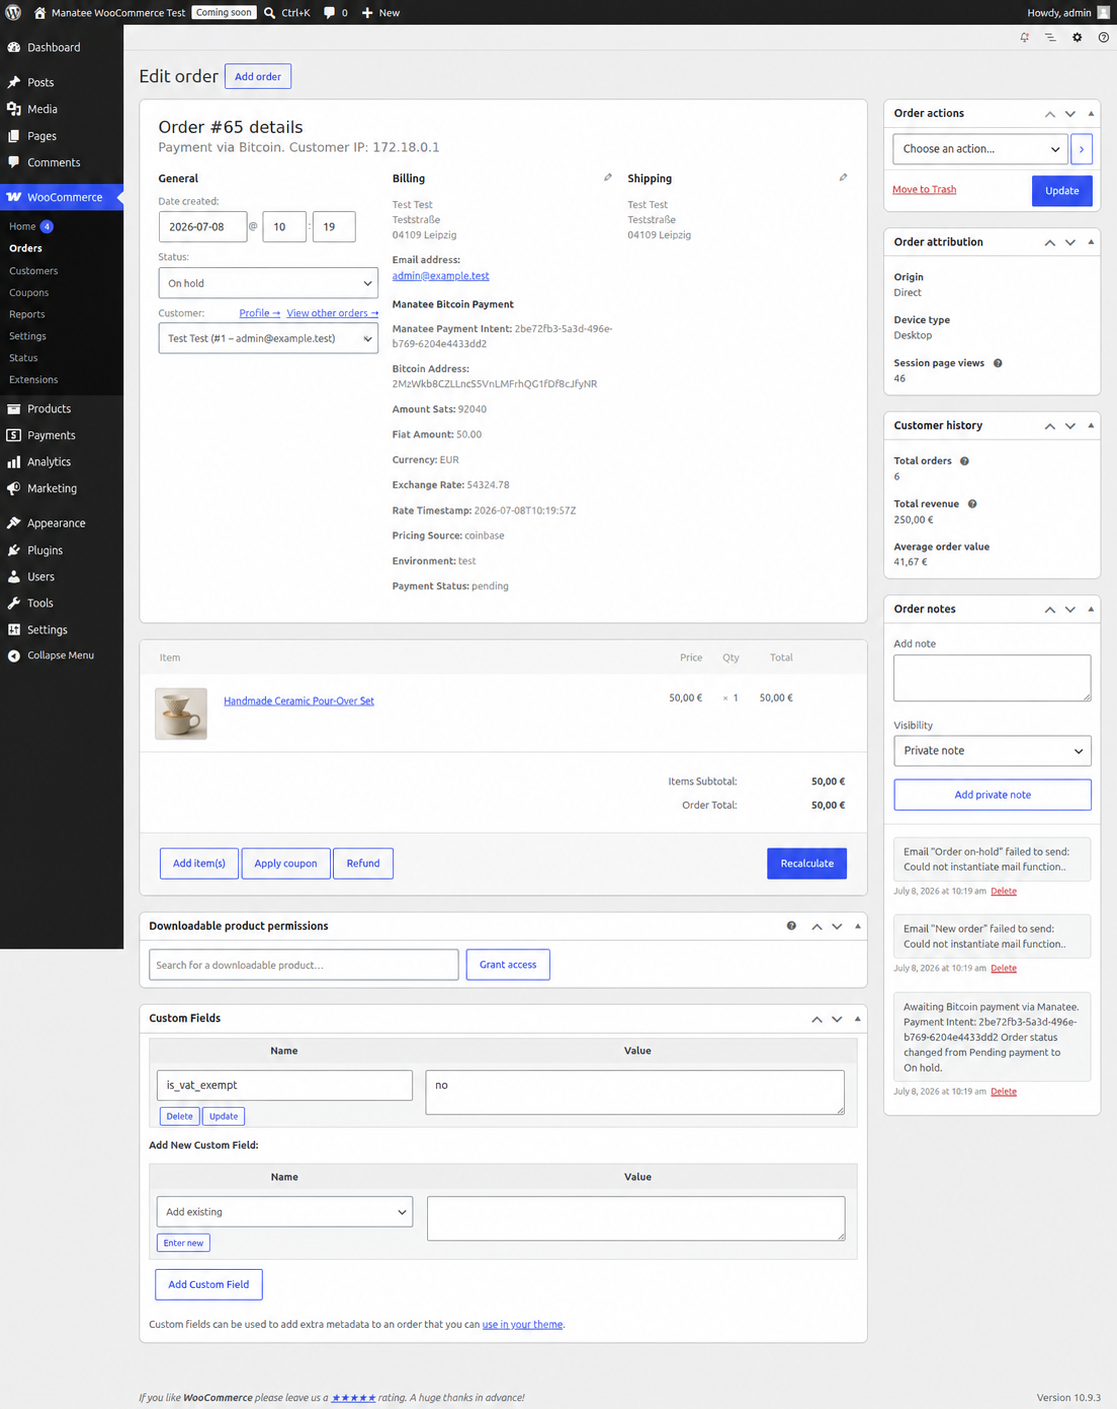Image resolution: width=1117 pixels, height=1409 pixels.
Task: Open WooCommerce Customers submenu
Action: click(x=33, y=271)
